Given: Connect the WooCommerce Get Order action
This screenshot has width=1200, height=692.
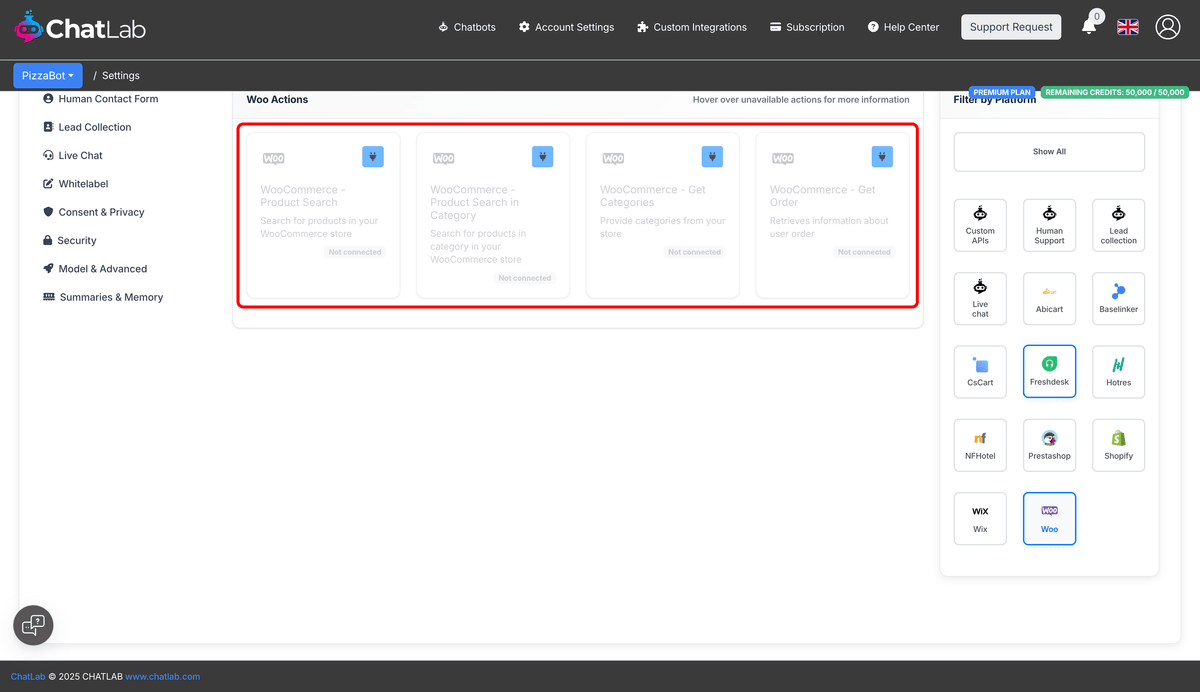Looking at the screenshot, I should [882, 156].
